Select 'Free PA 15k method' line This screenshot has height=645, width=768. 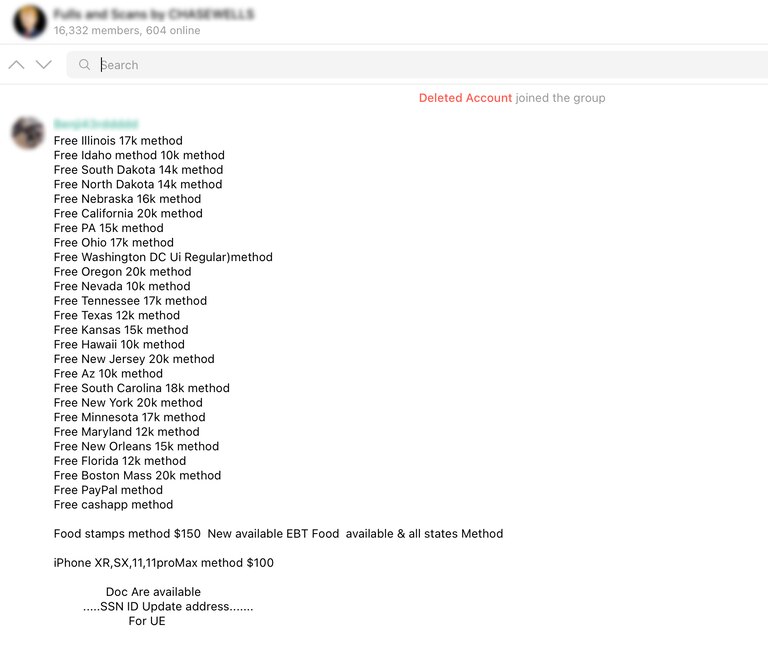pyautogui.click(x=108, y=228)
